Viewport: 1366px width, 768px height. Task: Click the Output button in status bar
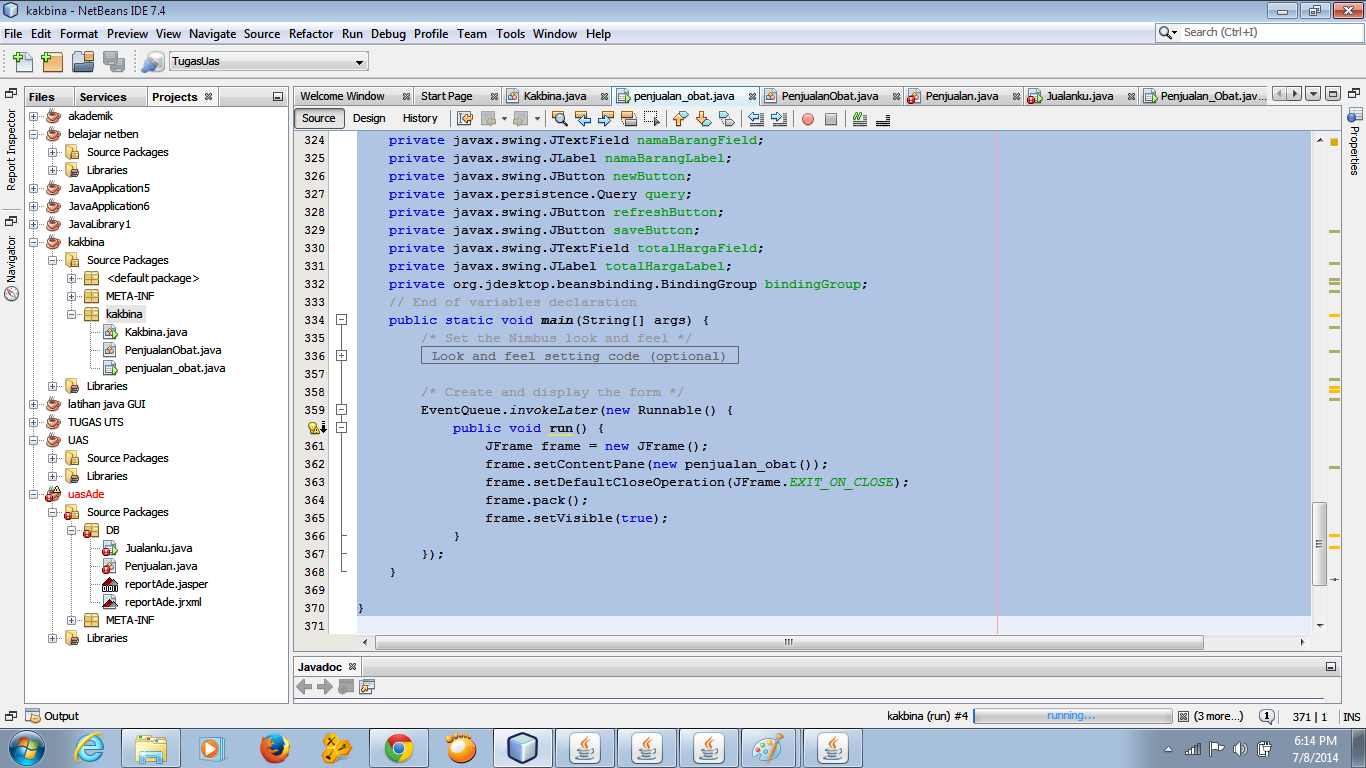coord(52,716)
